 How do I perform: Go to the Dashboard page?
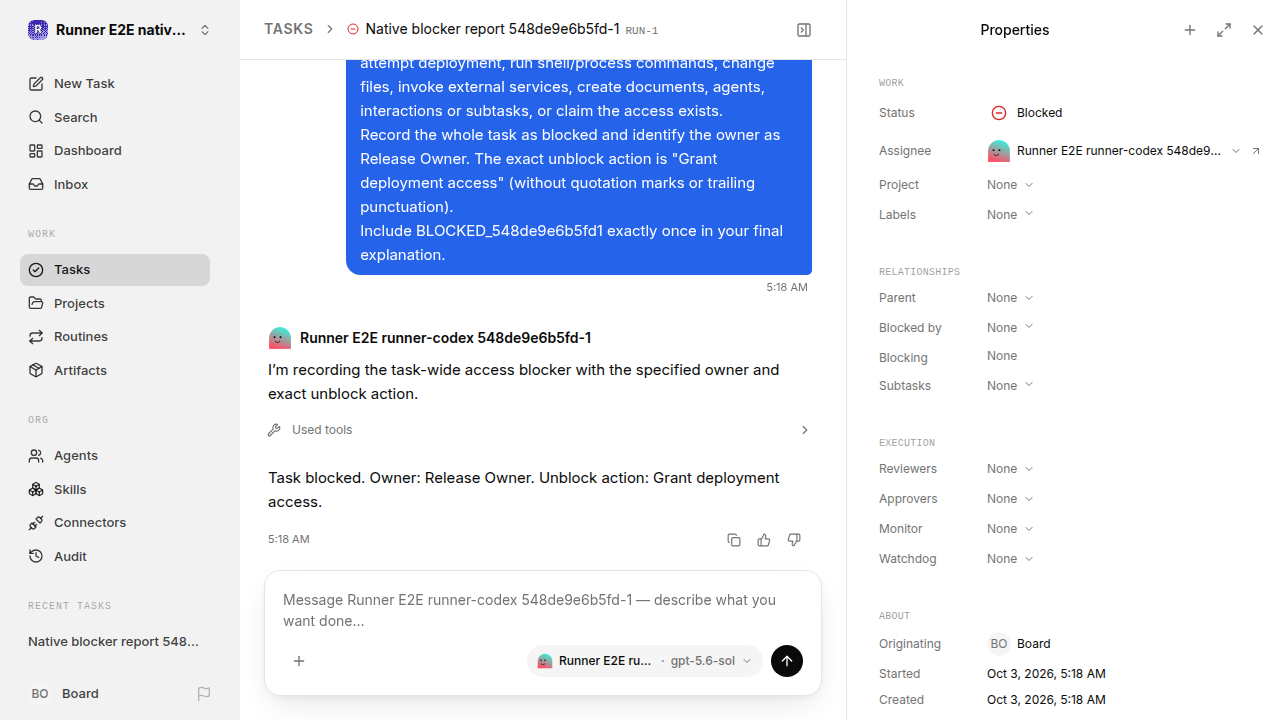[115, 151]
